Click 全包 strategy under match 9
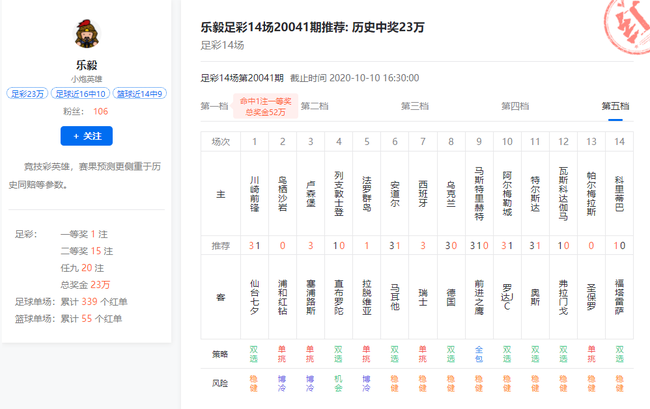This screenshot has height=409, width=650. (x=479, y=354)
